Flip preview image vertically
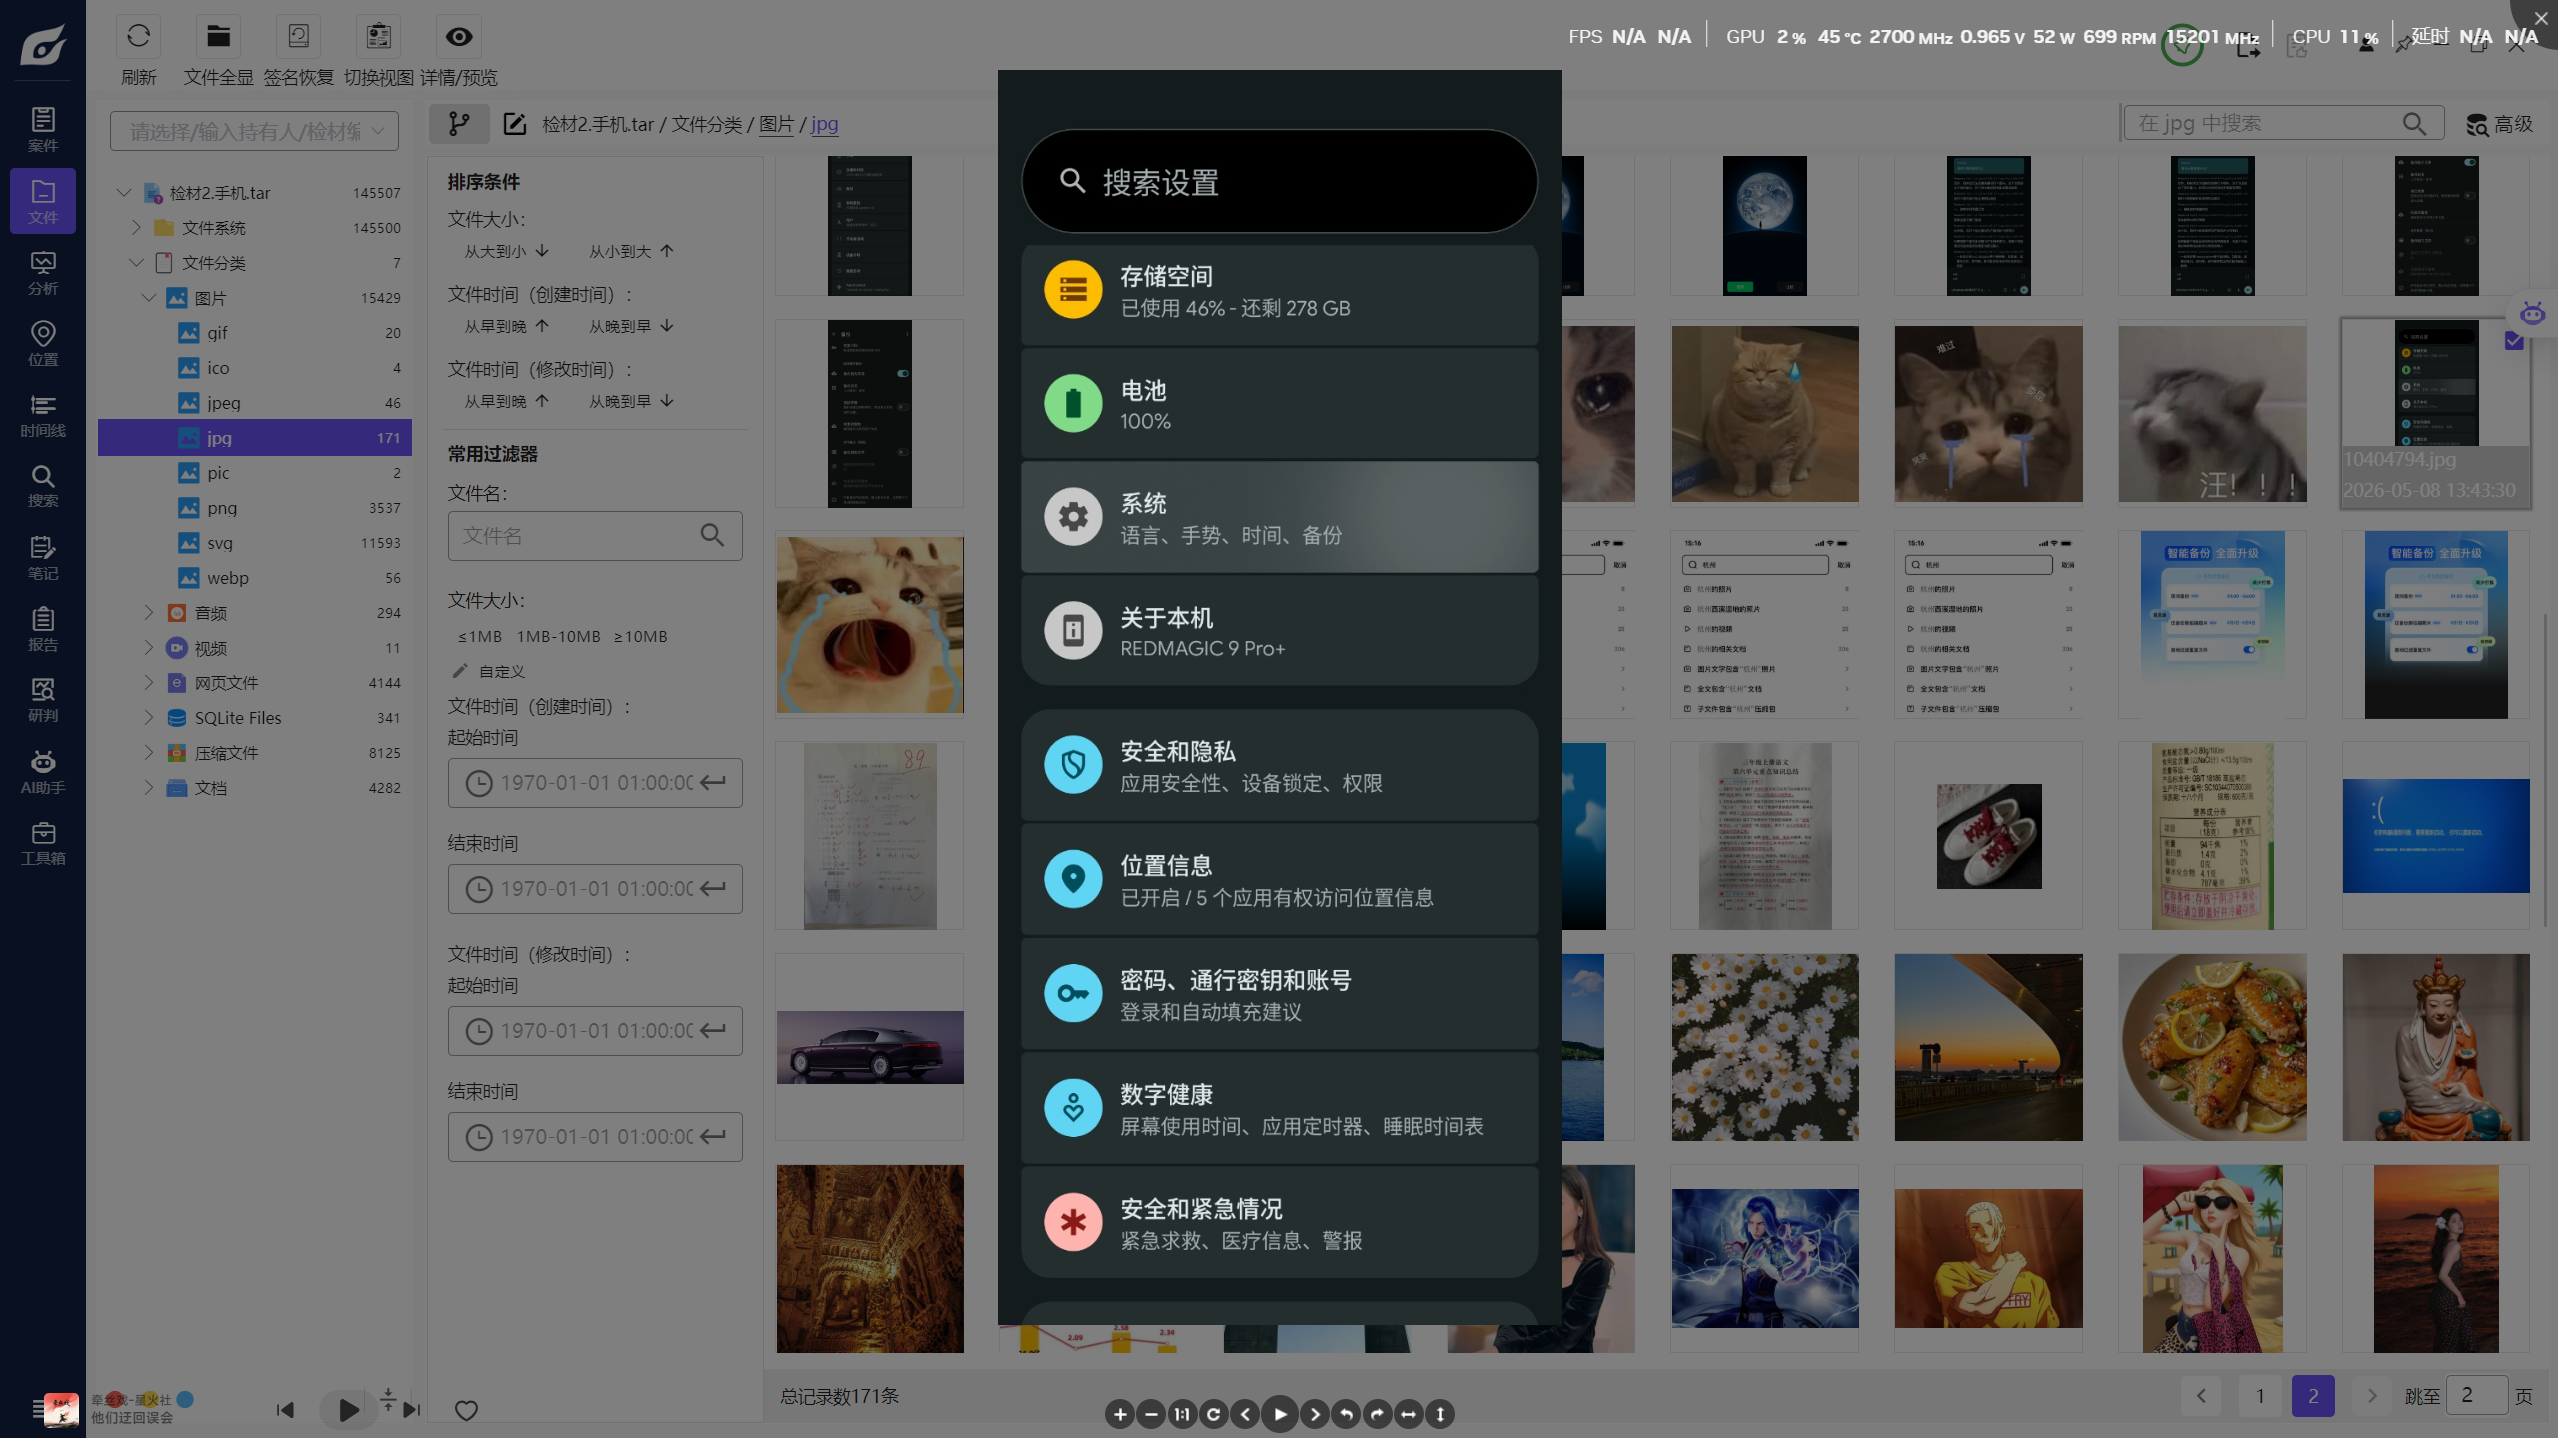 point(1440,1414)
